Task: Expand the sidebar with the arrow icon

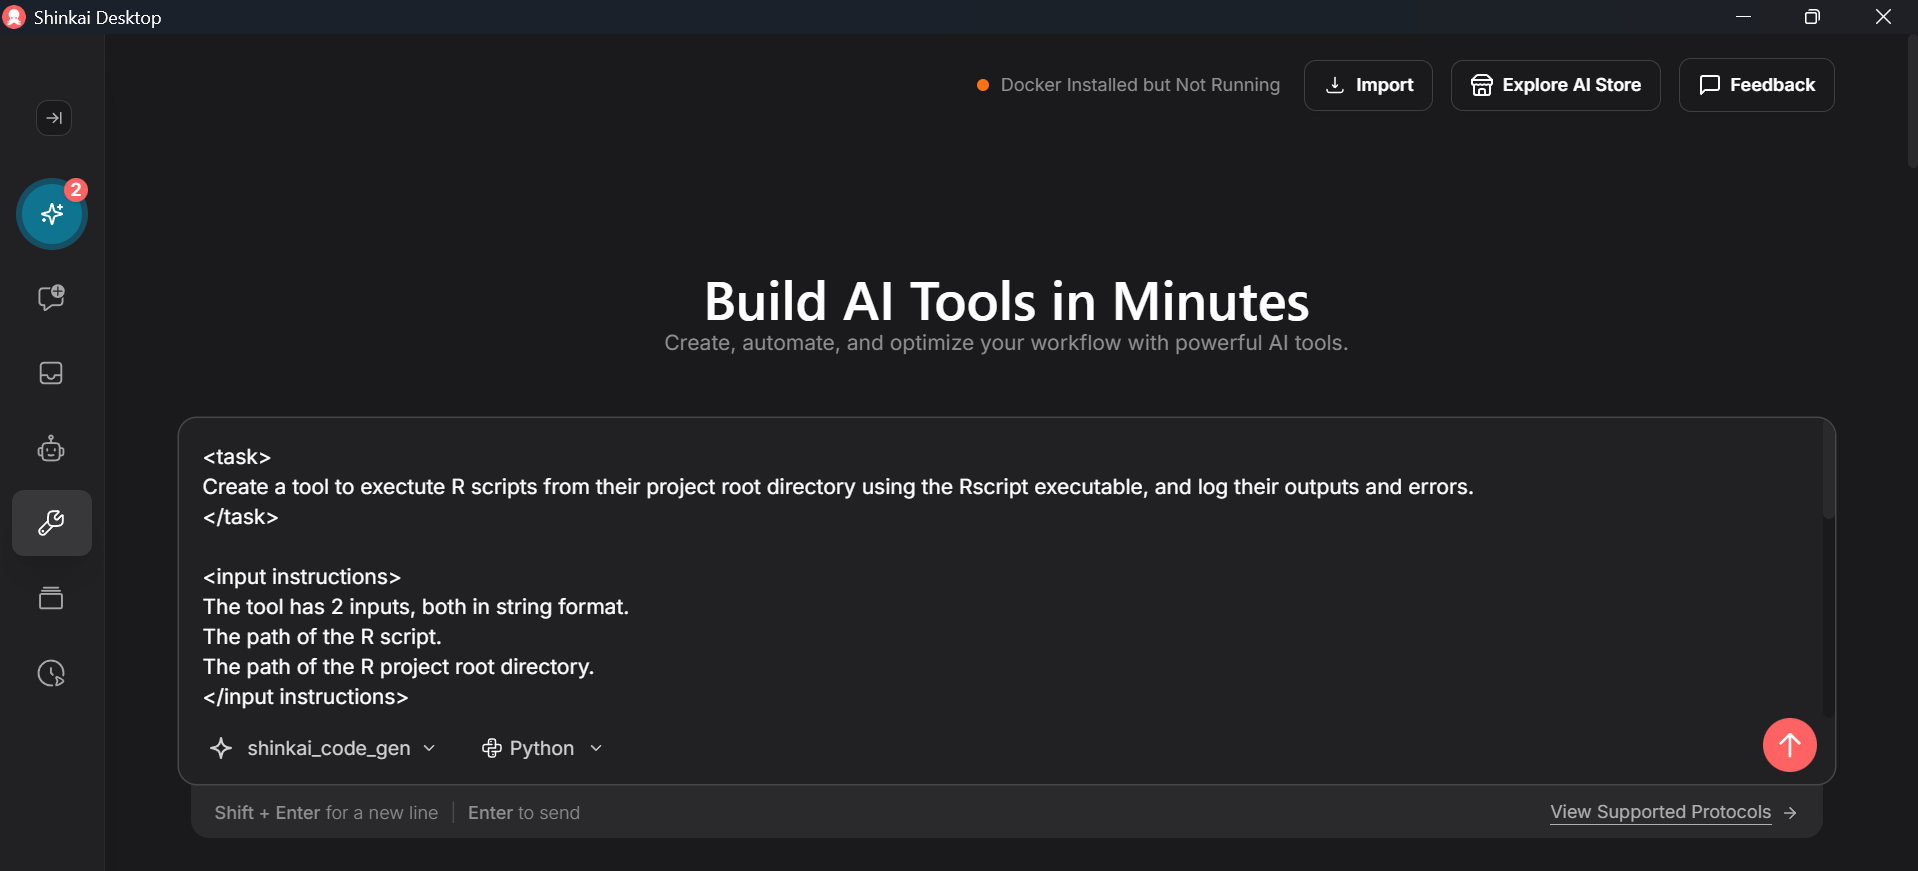Action: click(x=54, y=118)
